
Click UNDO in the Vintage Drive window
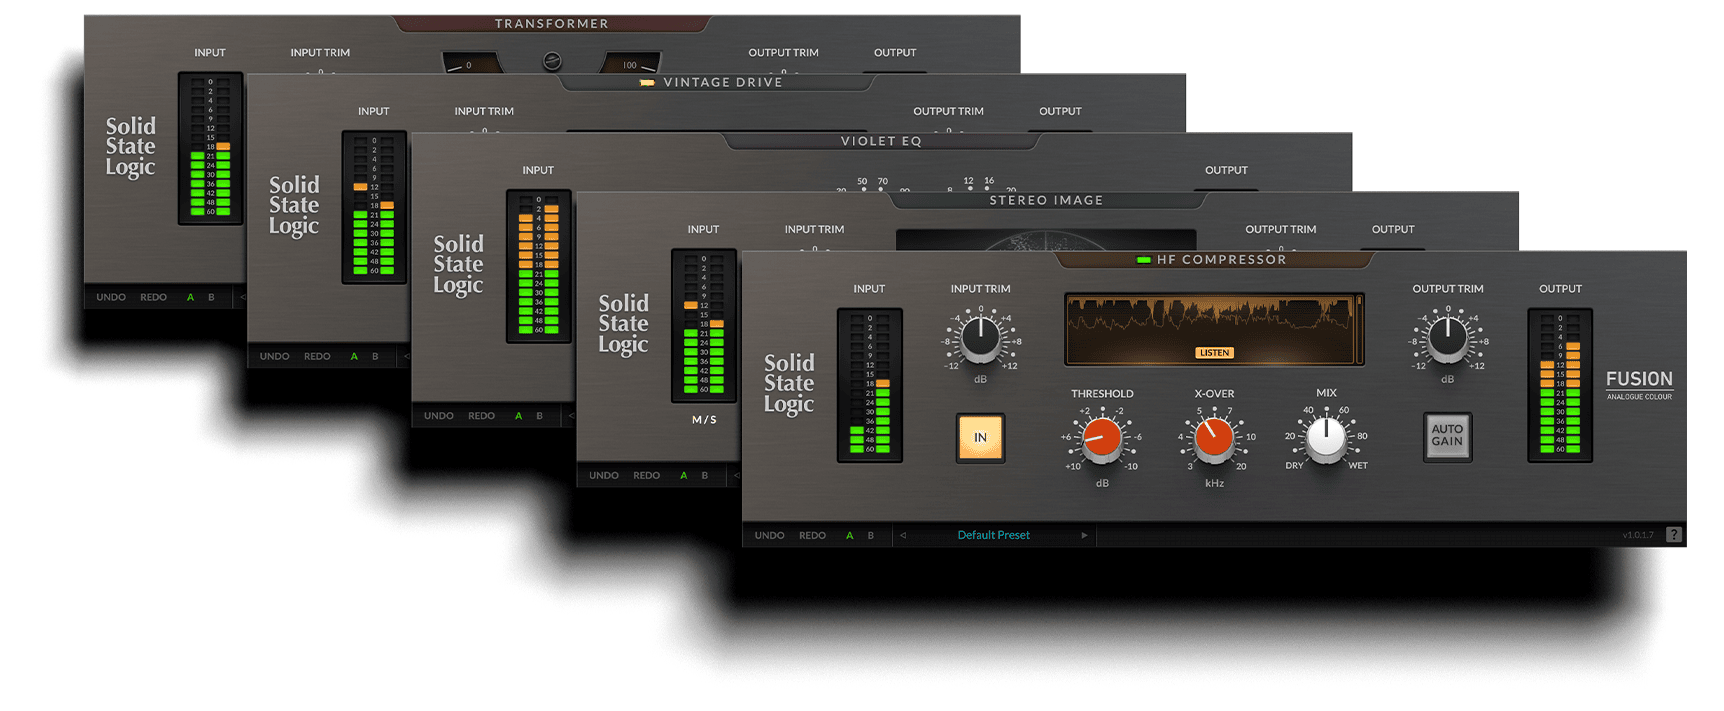pyautogui.click(x=274, y=356)
